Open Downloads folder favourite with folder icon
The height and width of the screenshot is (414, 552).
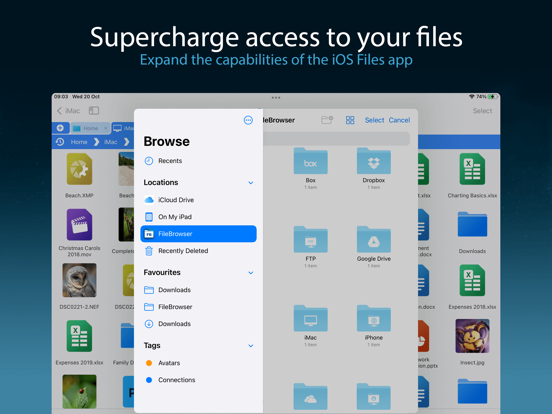(x=198, y=290)
